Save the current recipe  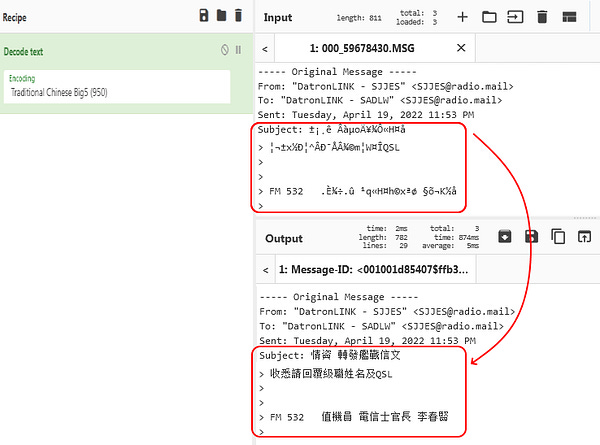(204, 16)
